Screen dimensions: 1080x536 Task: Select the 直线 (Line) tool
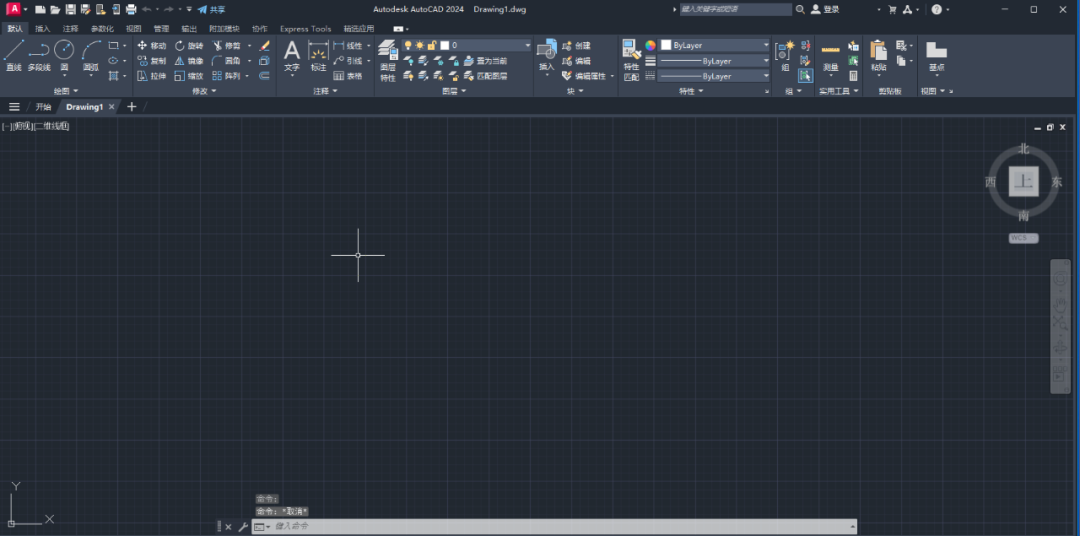click(x=13, y=55)
